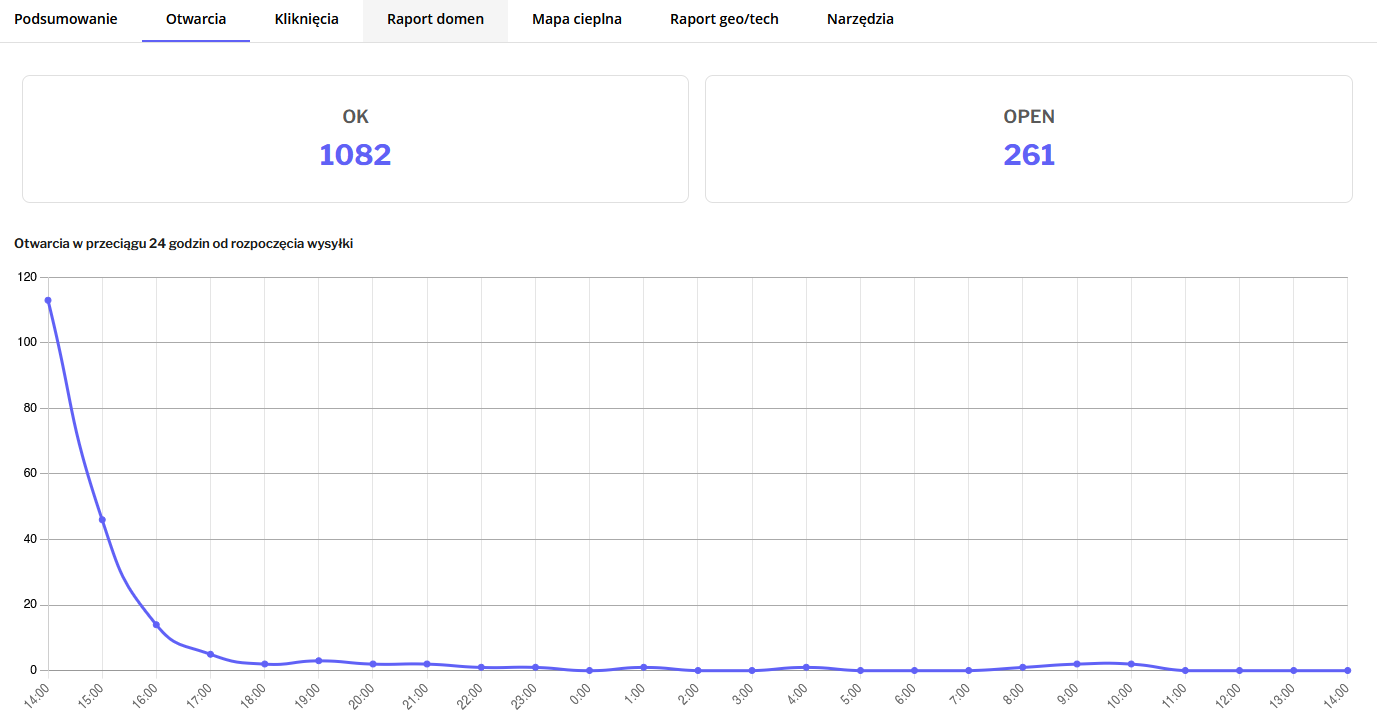Click the chart title about 24 godzin
The image size is (1377, 727).
(x=183, y=243)
